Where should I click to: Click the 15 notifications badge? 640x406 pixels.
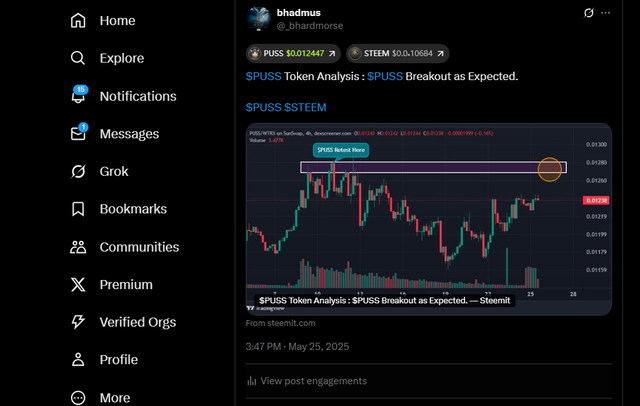pyautogui.click(x=81, y=89)
